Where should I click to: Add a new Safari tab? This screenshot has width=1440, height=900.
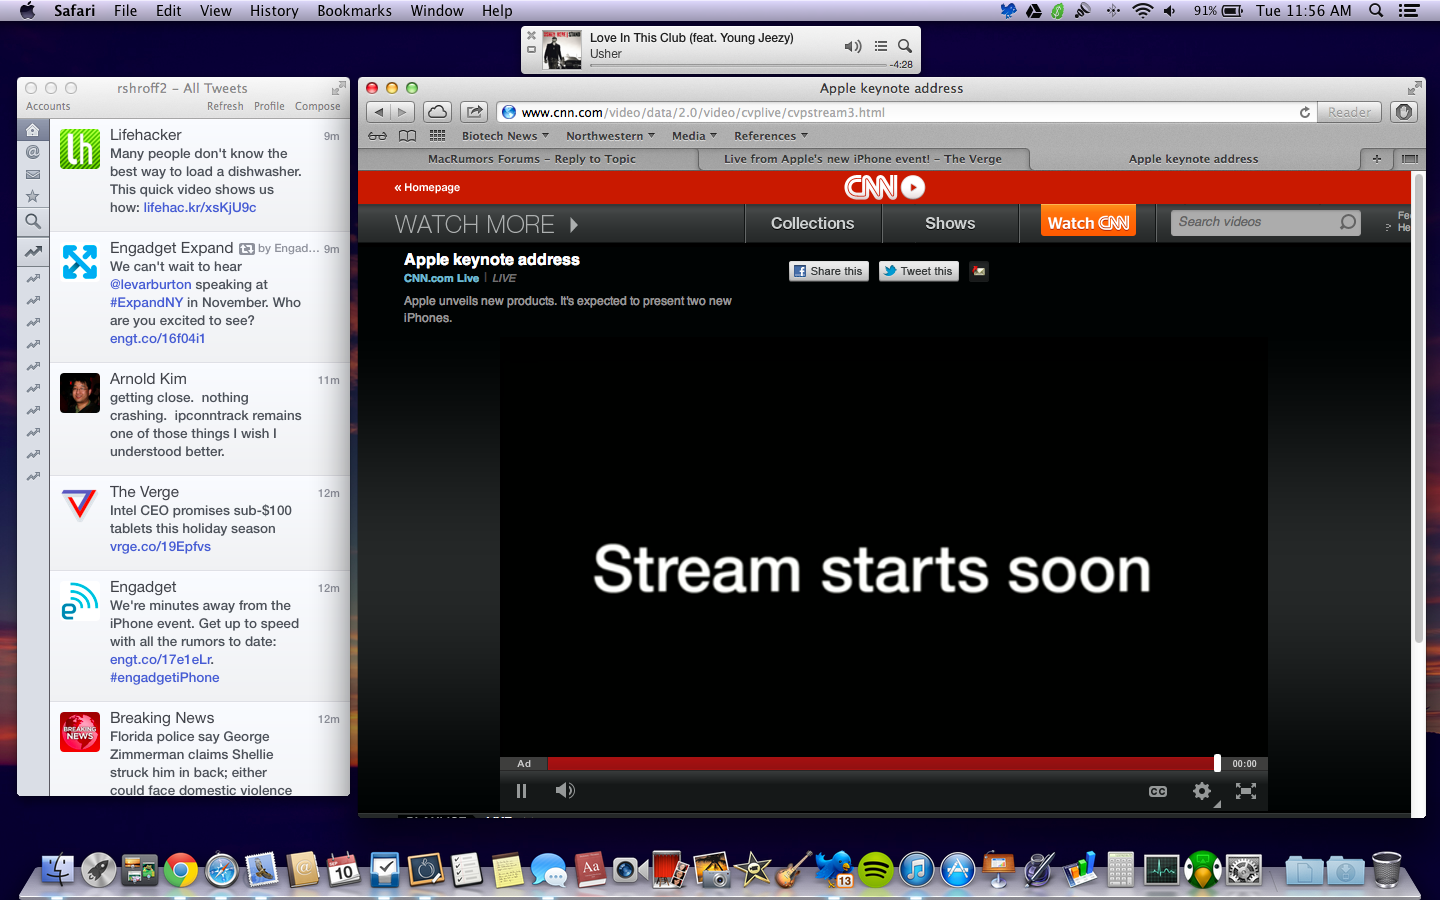click(x=1377, y=159)
